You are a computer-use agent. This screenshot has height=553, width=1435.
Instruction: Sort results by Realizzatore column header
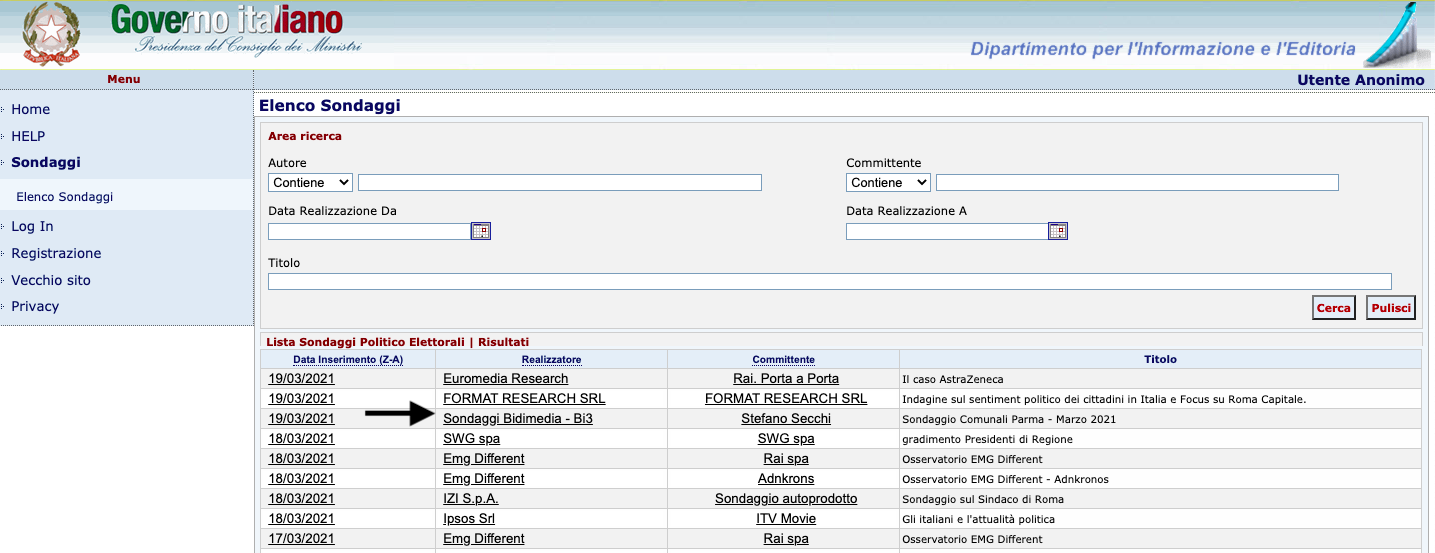pos(551,360)
